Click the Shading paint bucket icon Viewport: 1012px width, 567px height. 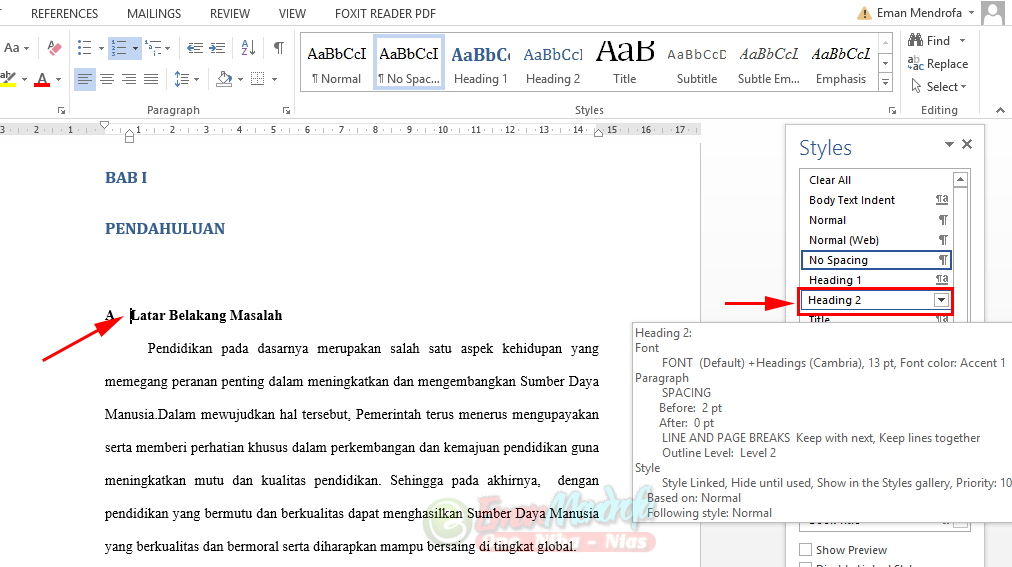pyautogui.click(x=224, y=79)
